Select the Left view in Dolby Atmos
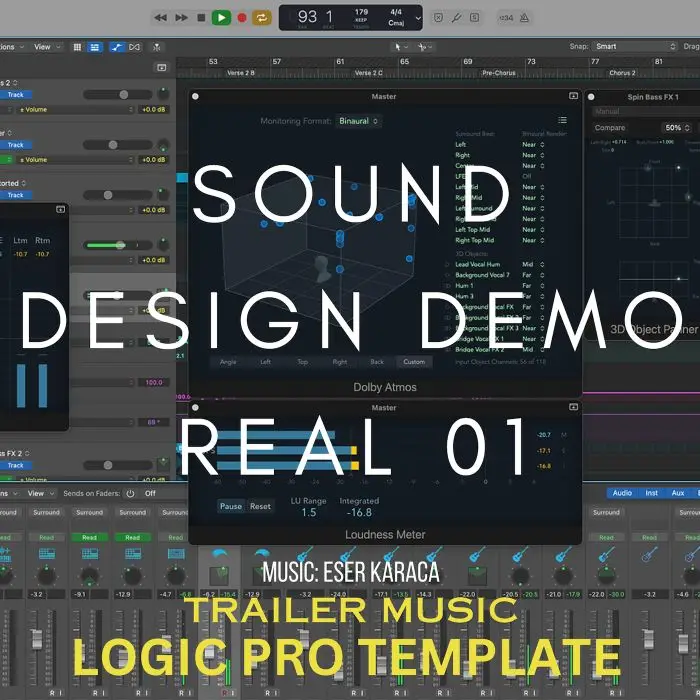Screen dimensions: 700x700 (x=266, y=362)
